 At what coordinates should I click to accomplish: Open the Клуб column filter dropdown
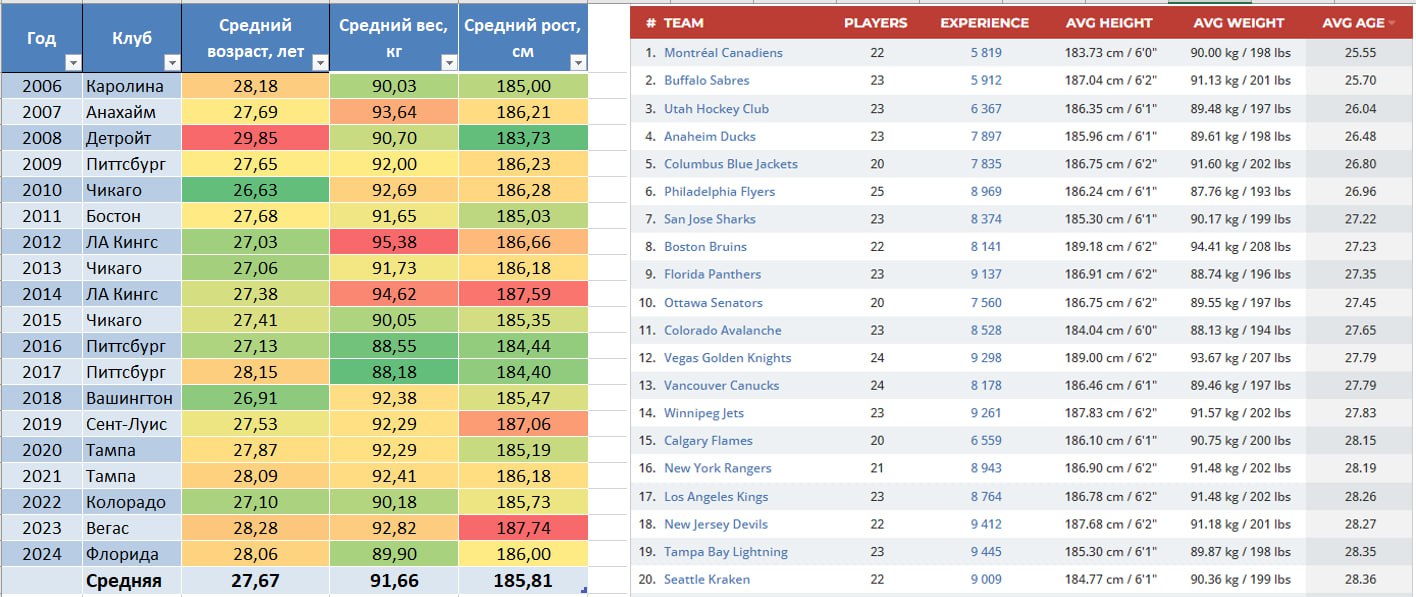(x=172, y=63)
